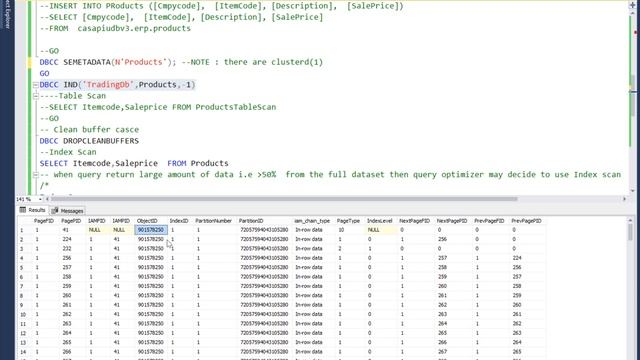Click the IndexID column header

[x=179, y=221]
